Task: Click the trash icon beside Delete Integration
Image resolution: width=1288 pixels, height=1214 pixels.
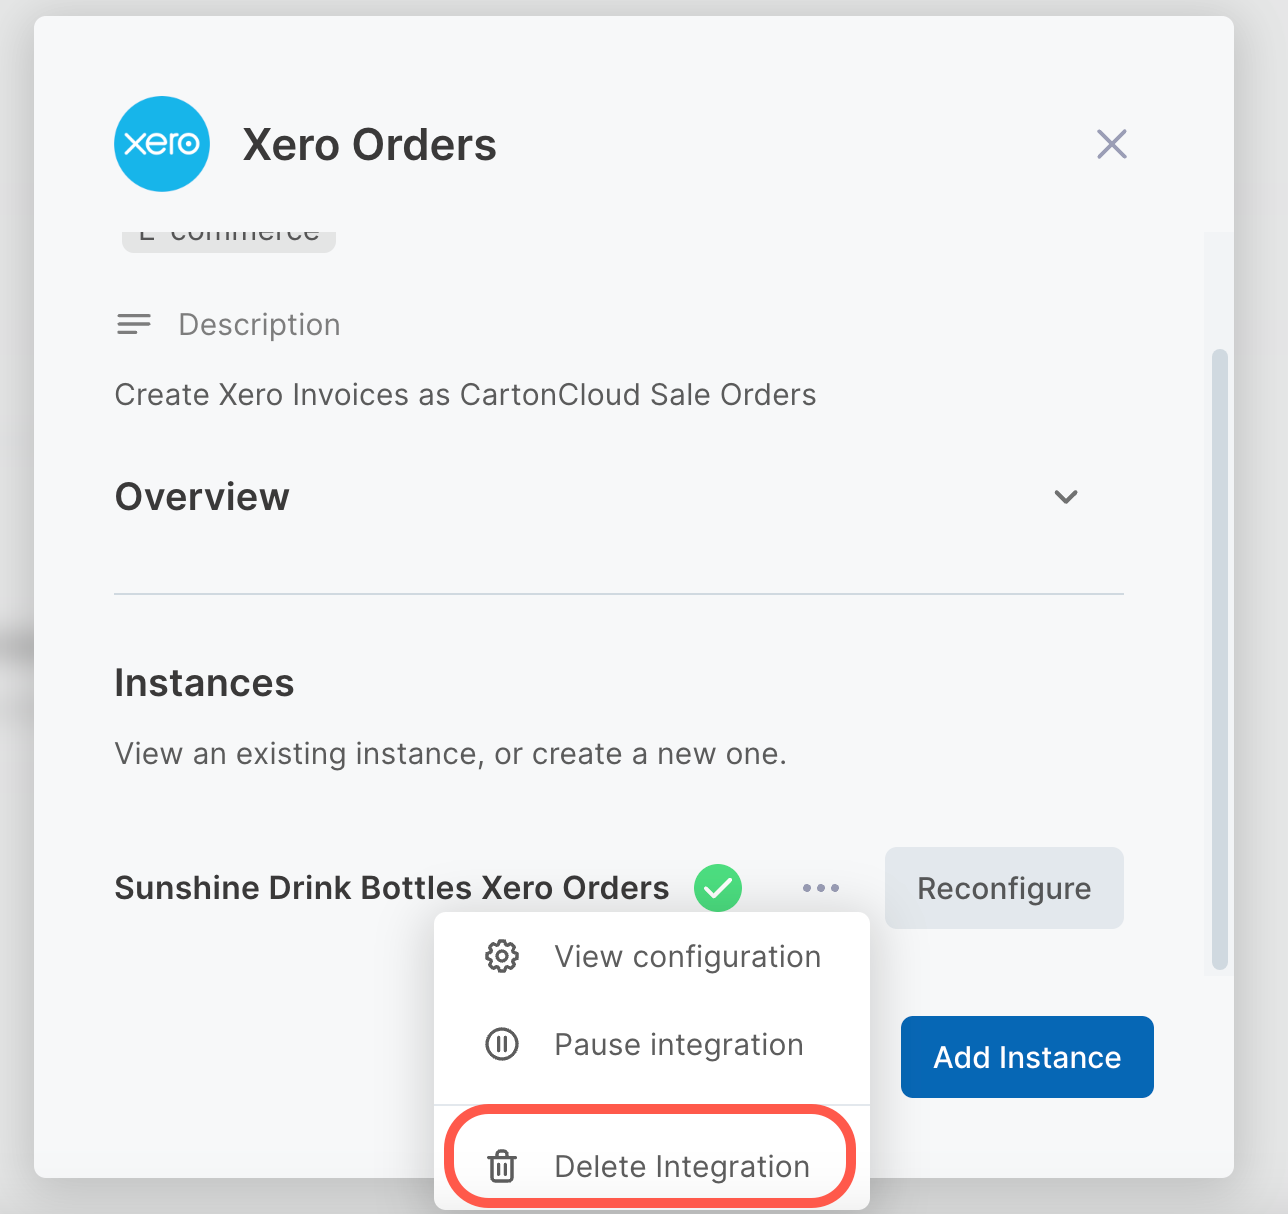Action: [500, 1166]
